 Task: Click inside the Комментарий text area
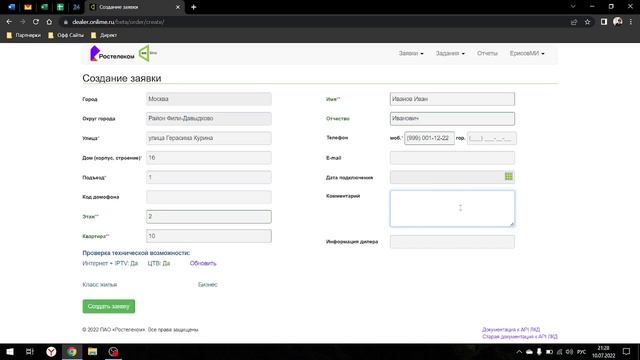click(452, 208)
